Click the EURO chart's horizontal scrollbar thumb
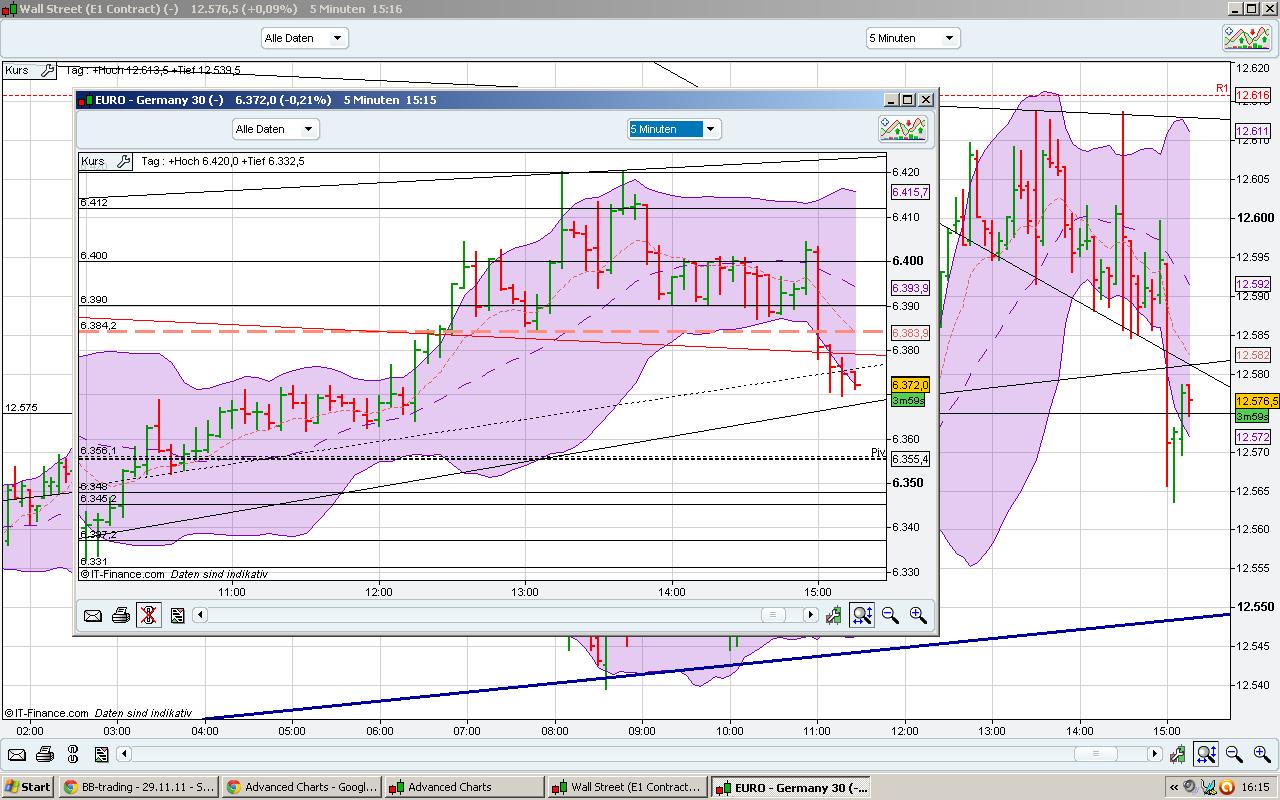Viewport: 1280px width, 800px height. click(775, 615)
